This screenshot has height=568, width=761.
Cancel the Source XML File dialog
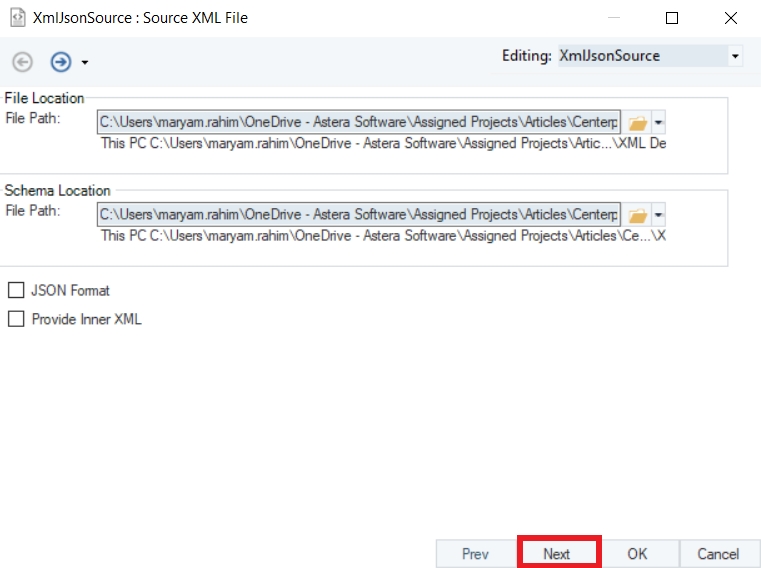718,553
